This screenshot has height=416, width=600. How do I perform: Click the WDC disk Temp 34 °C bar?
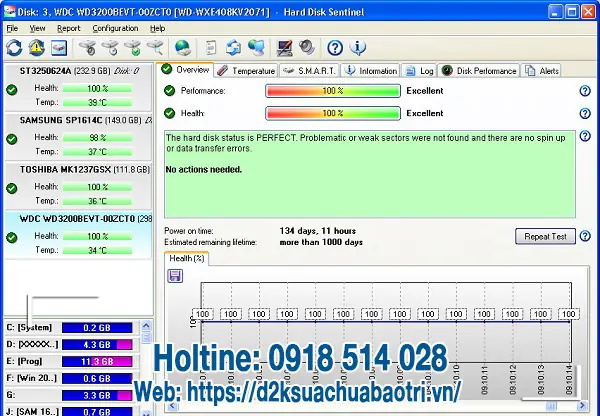tap(97, 251)
